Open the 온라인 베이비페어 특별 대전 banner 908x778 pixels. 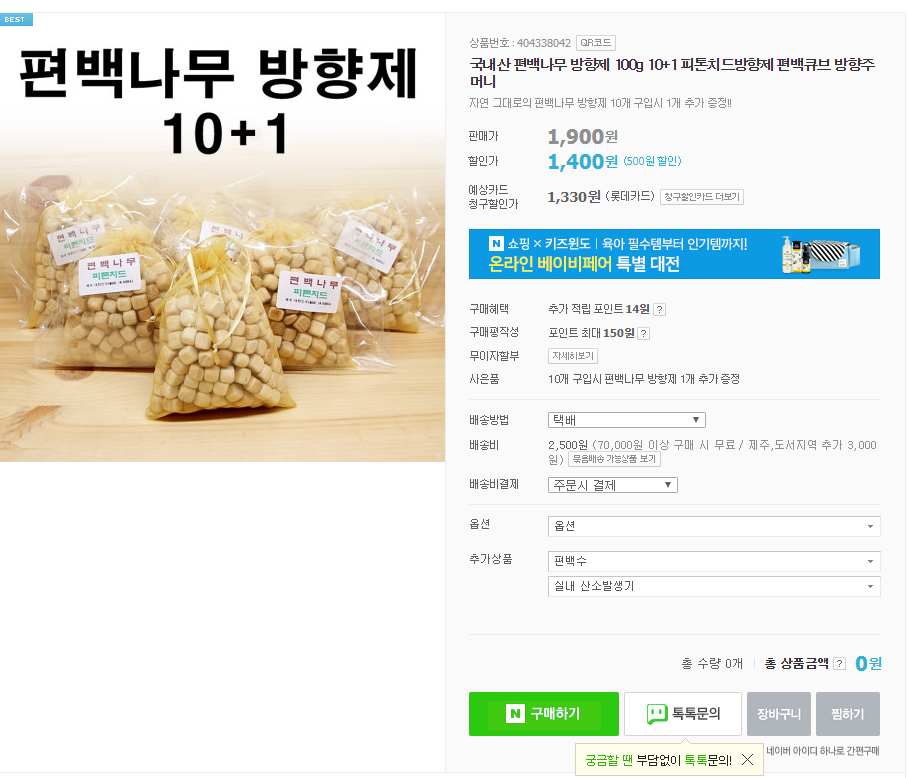point(674,254)
